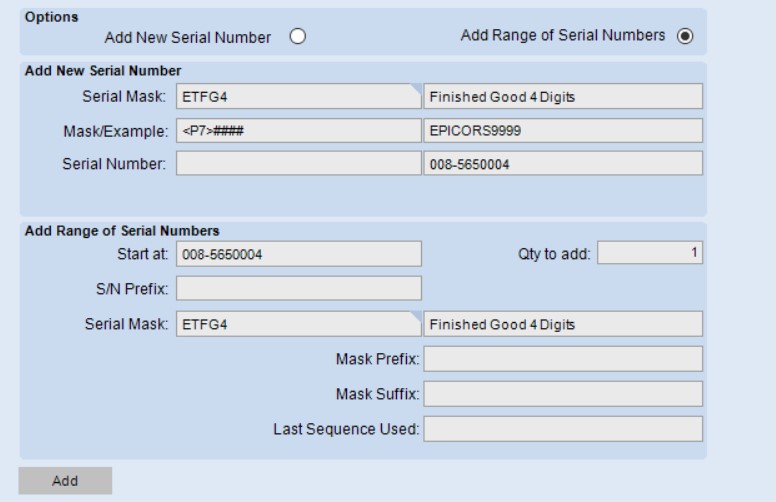Click the lower Serial Mask ETFG4 field
Screen dimensions: 776x502
(299, 324)
